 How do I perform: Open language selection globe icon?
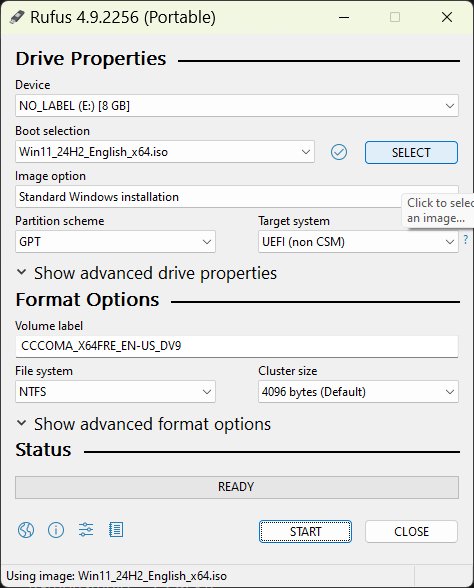[x=26, y=530]
